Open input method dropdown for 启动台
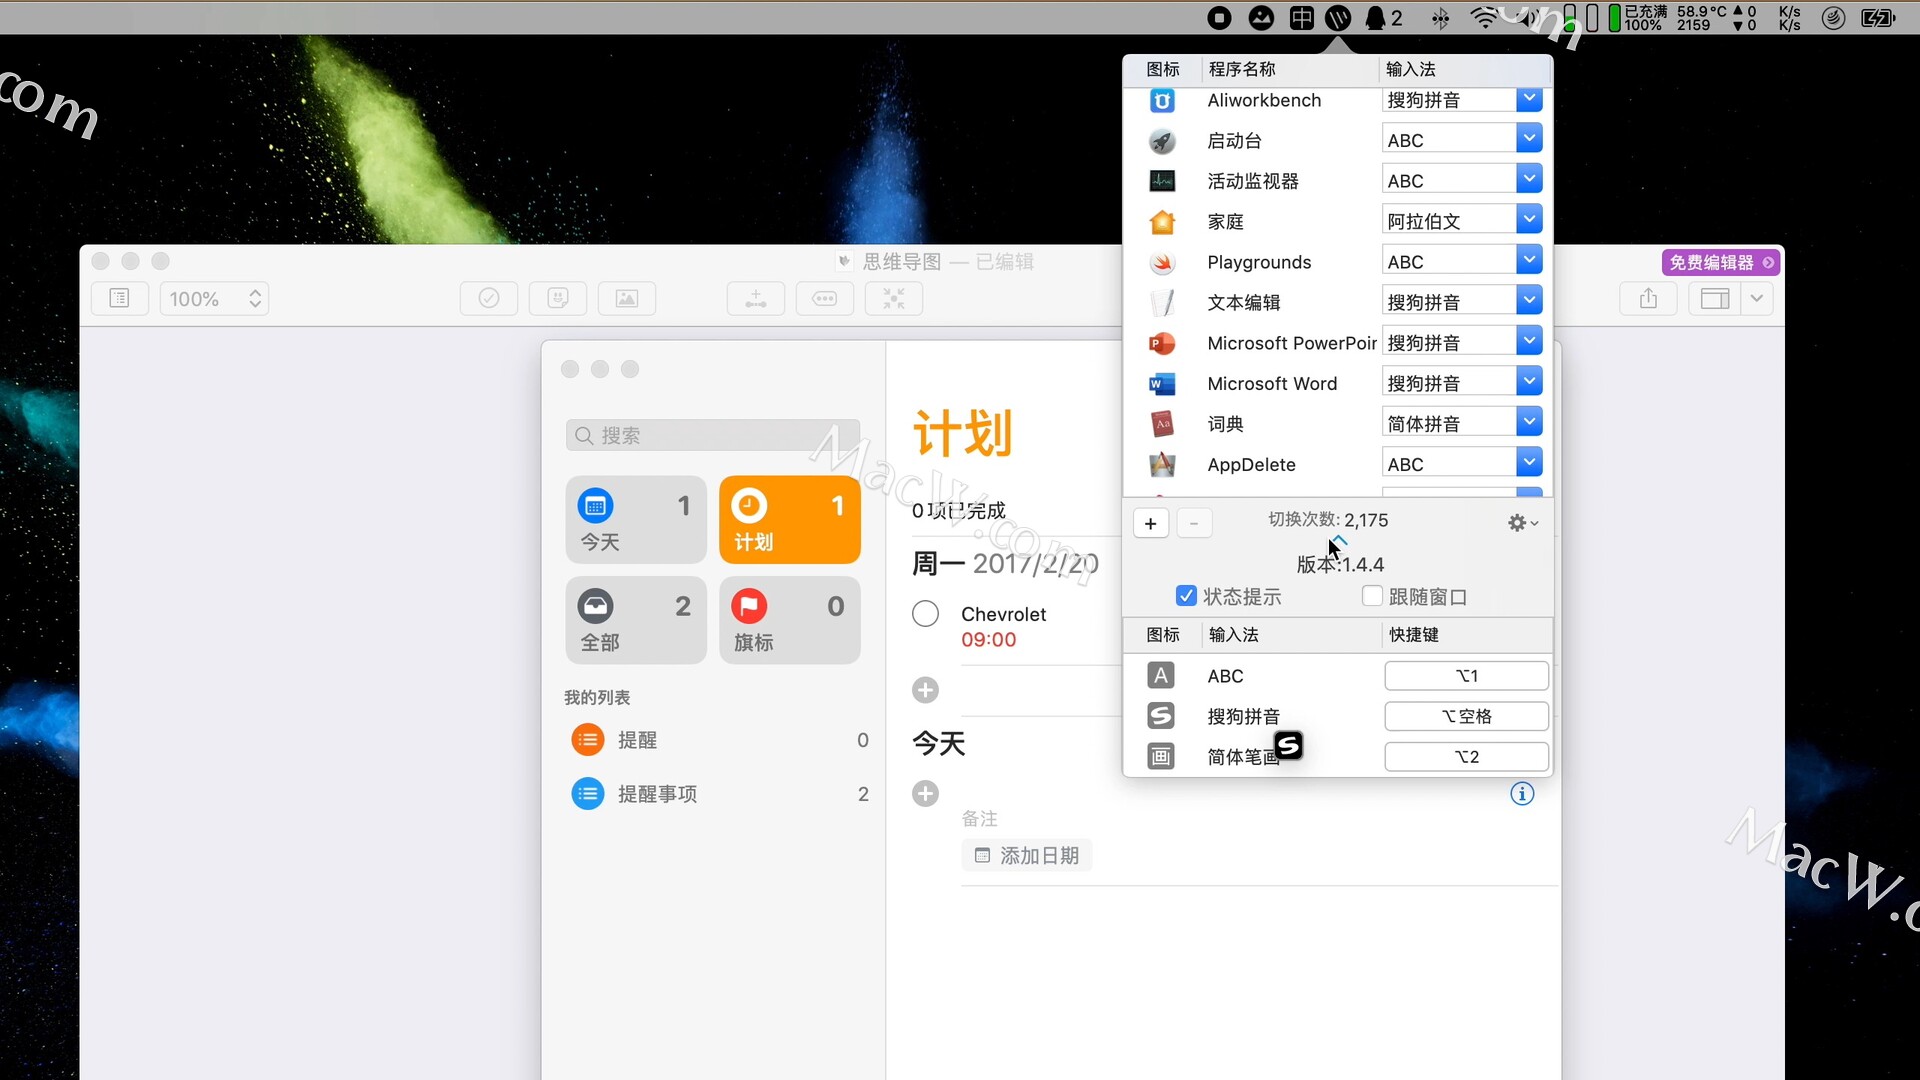 pyautogui.click(x=1529, y=139)
